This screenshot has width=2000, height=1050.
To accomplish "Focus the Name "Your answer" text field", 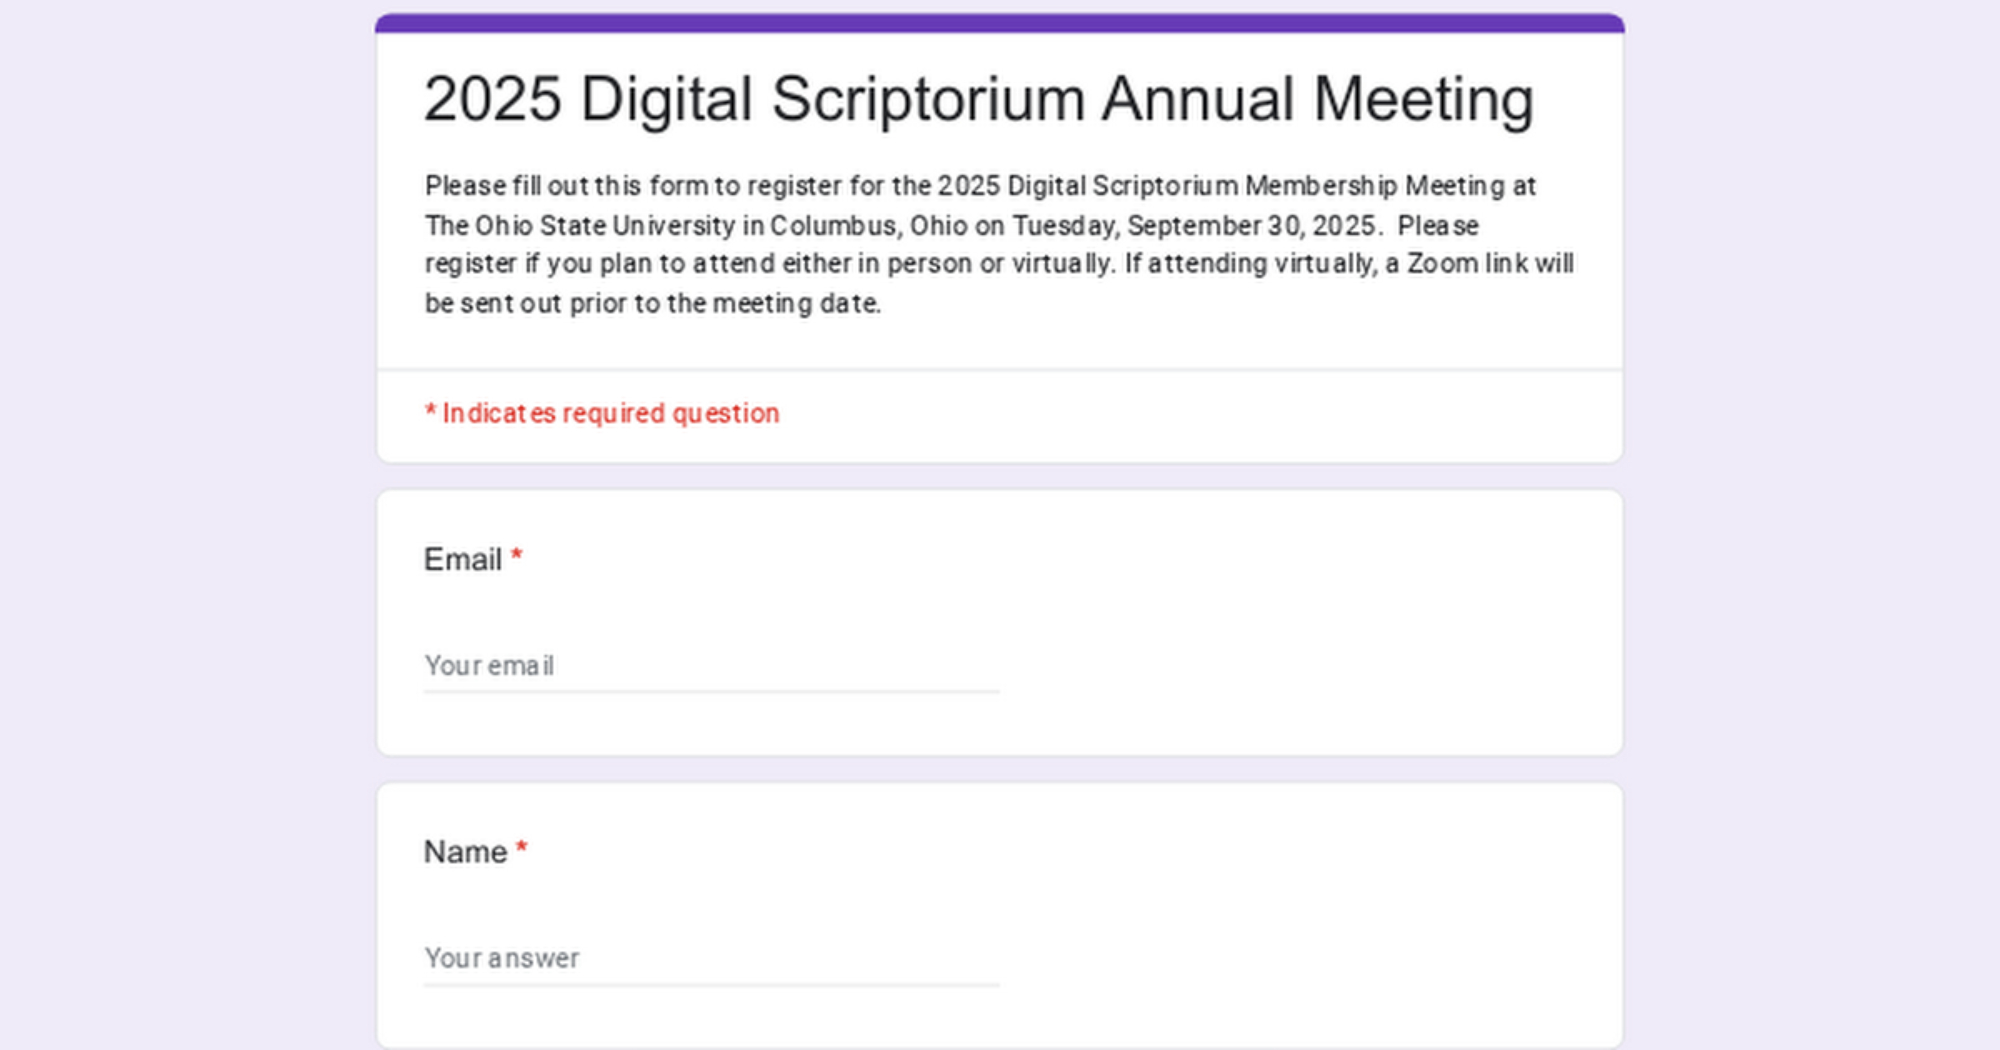I will pyautogui.click(x=710, y=959).
